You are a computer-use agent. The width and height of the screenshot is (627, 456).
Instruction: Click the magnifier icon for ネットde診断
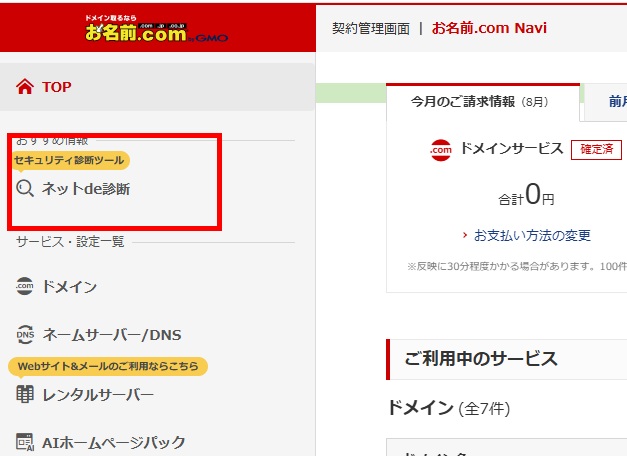coord(25,188)
